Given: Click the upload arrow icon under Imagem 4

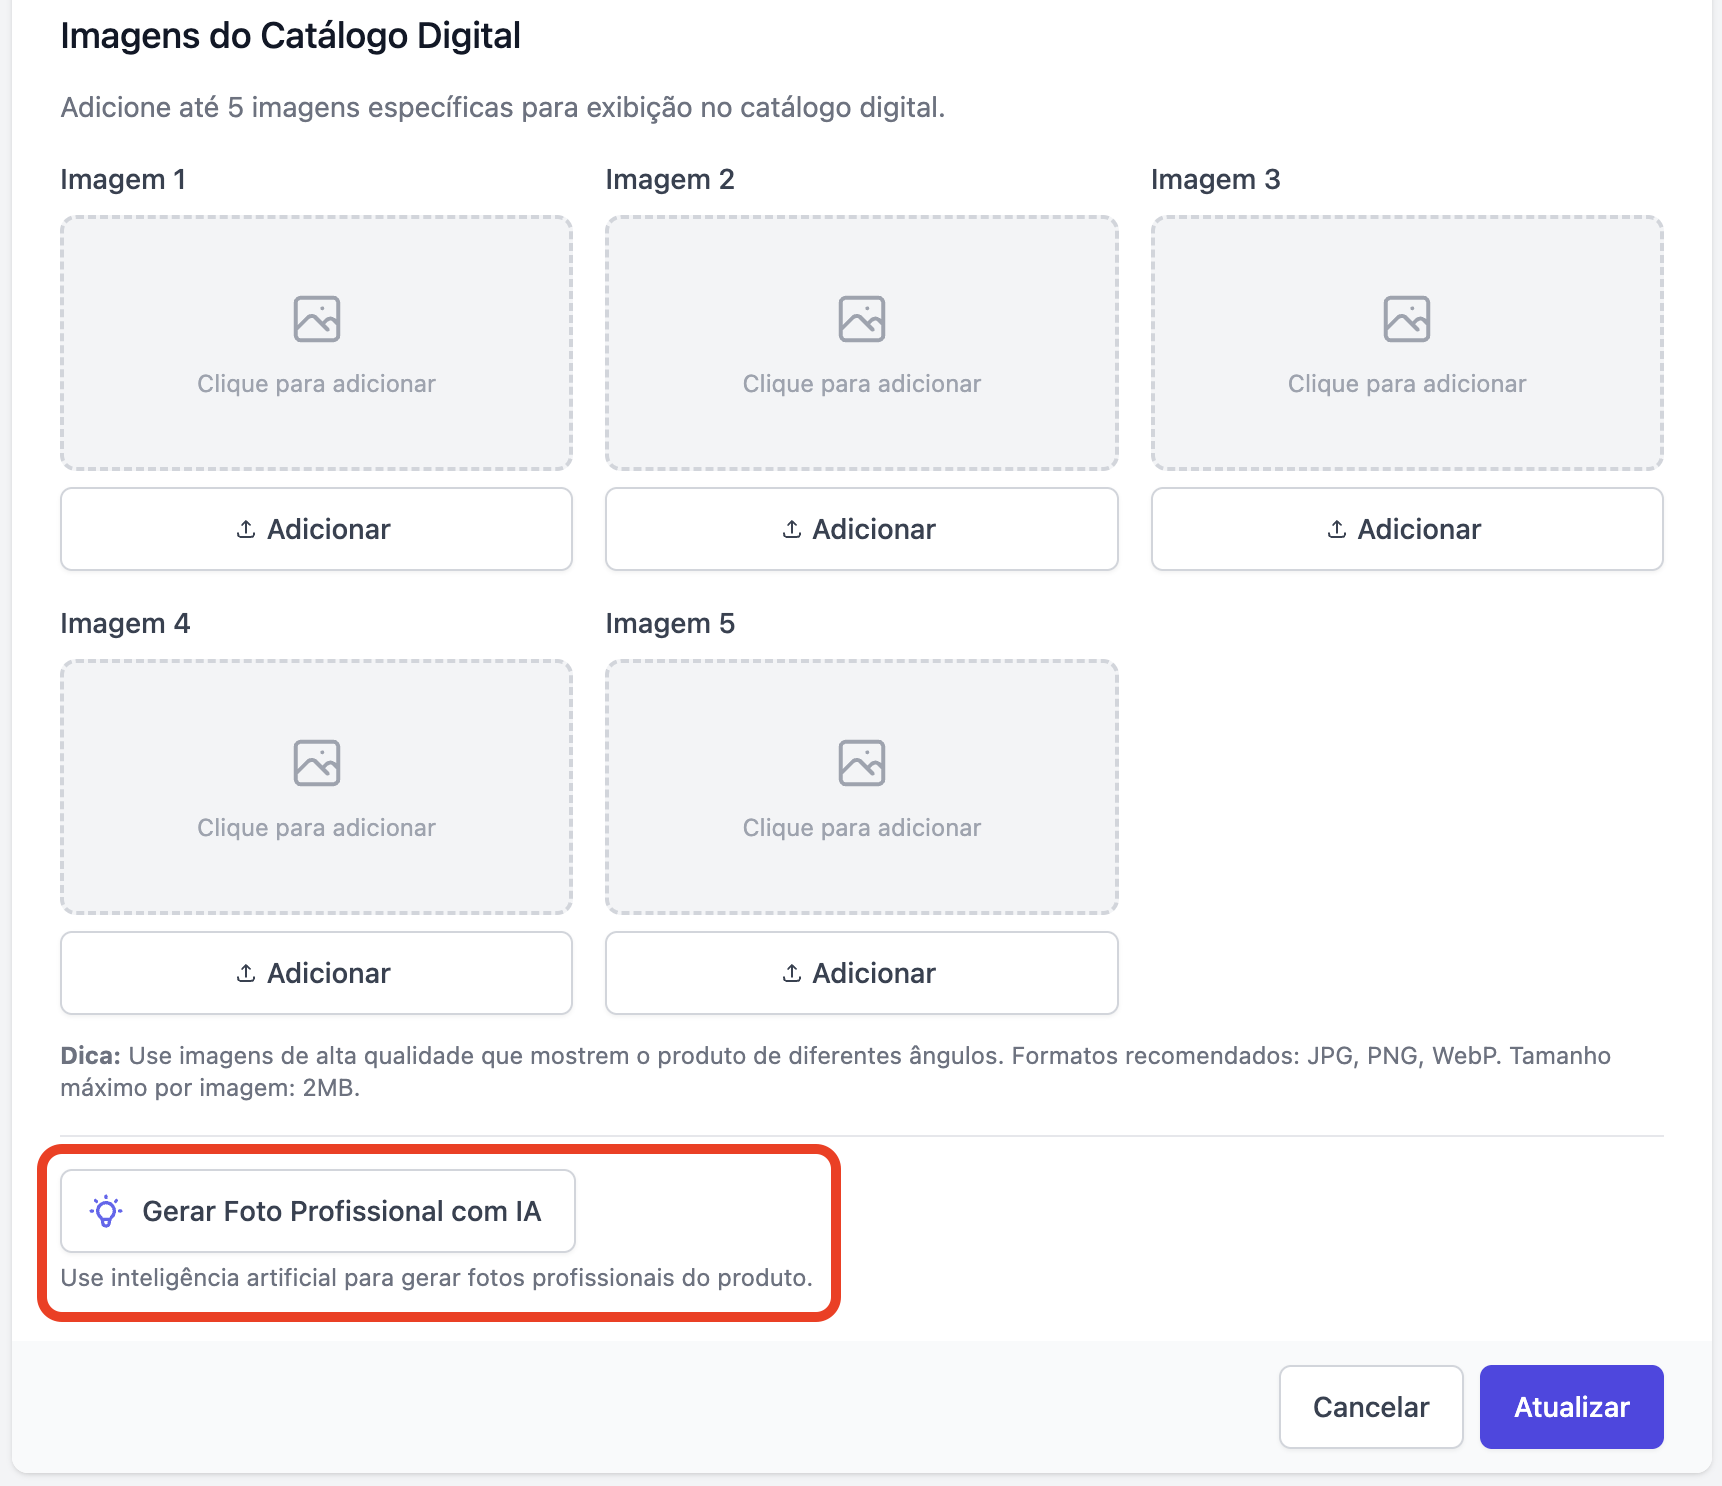Looking at the screenshot, I should click(x=246, y=973).
